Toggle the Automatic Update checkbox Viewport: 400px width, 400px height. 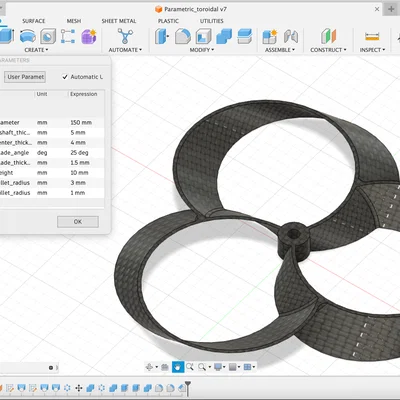[x=65, y=77]
